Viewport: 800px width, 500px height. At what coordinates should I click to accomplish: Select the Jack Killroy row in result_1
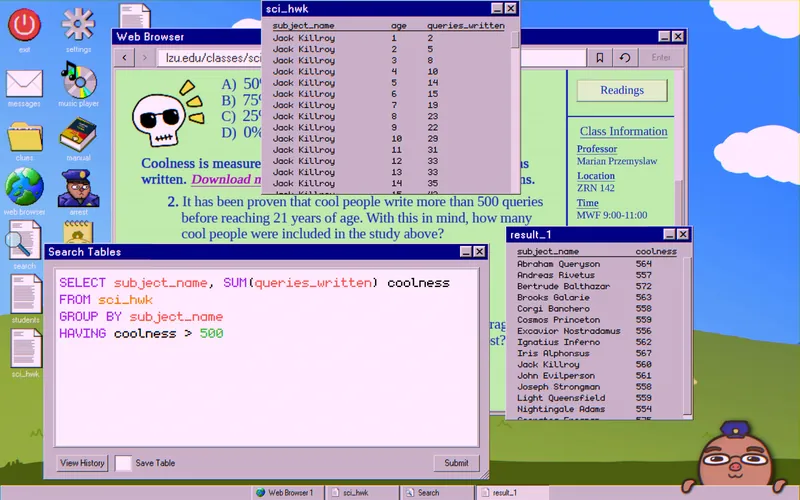tap(598, 364)
